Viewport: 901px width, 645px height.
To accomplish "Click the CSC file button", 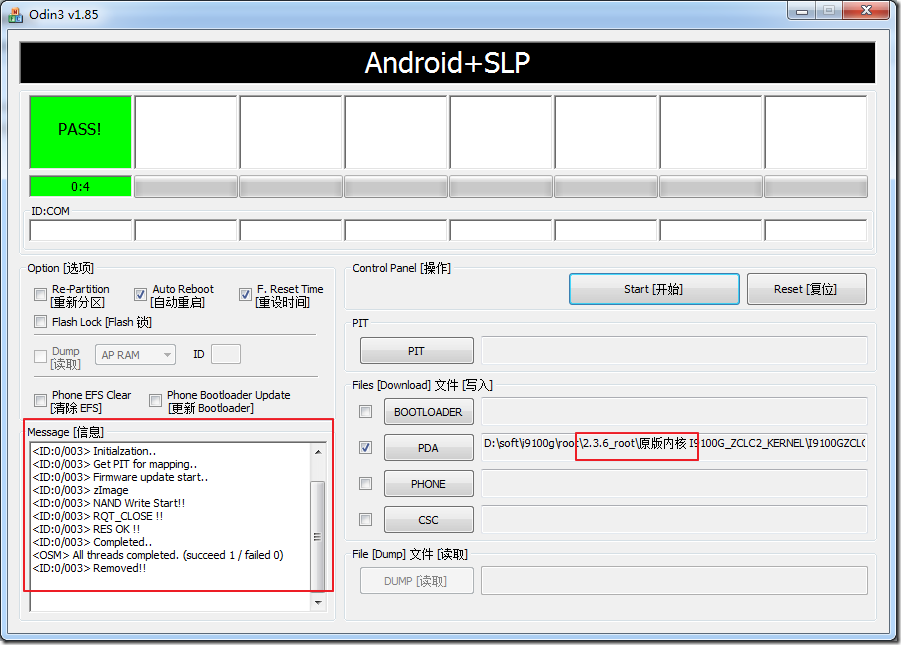I will coord(429,520).
